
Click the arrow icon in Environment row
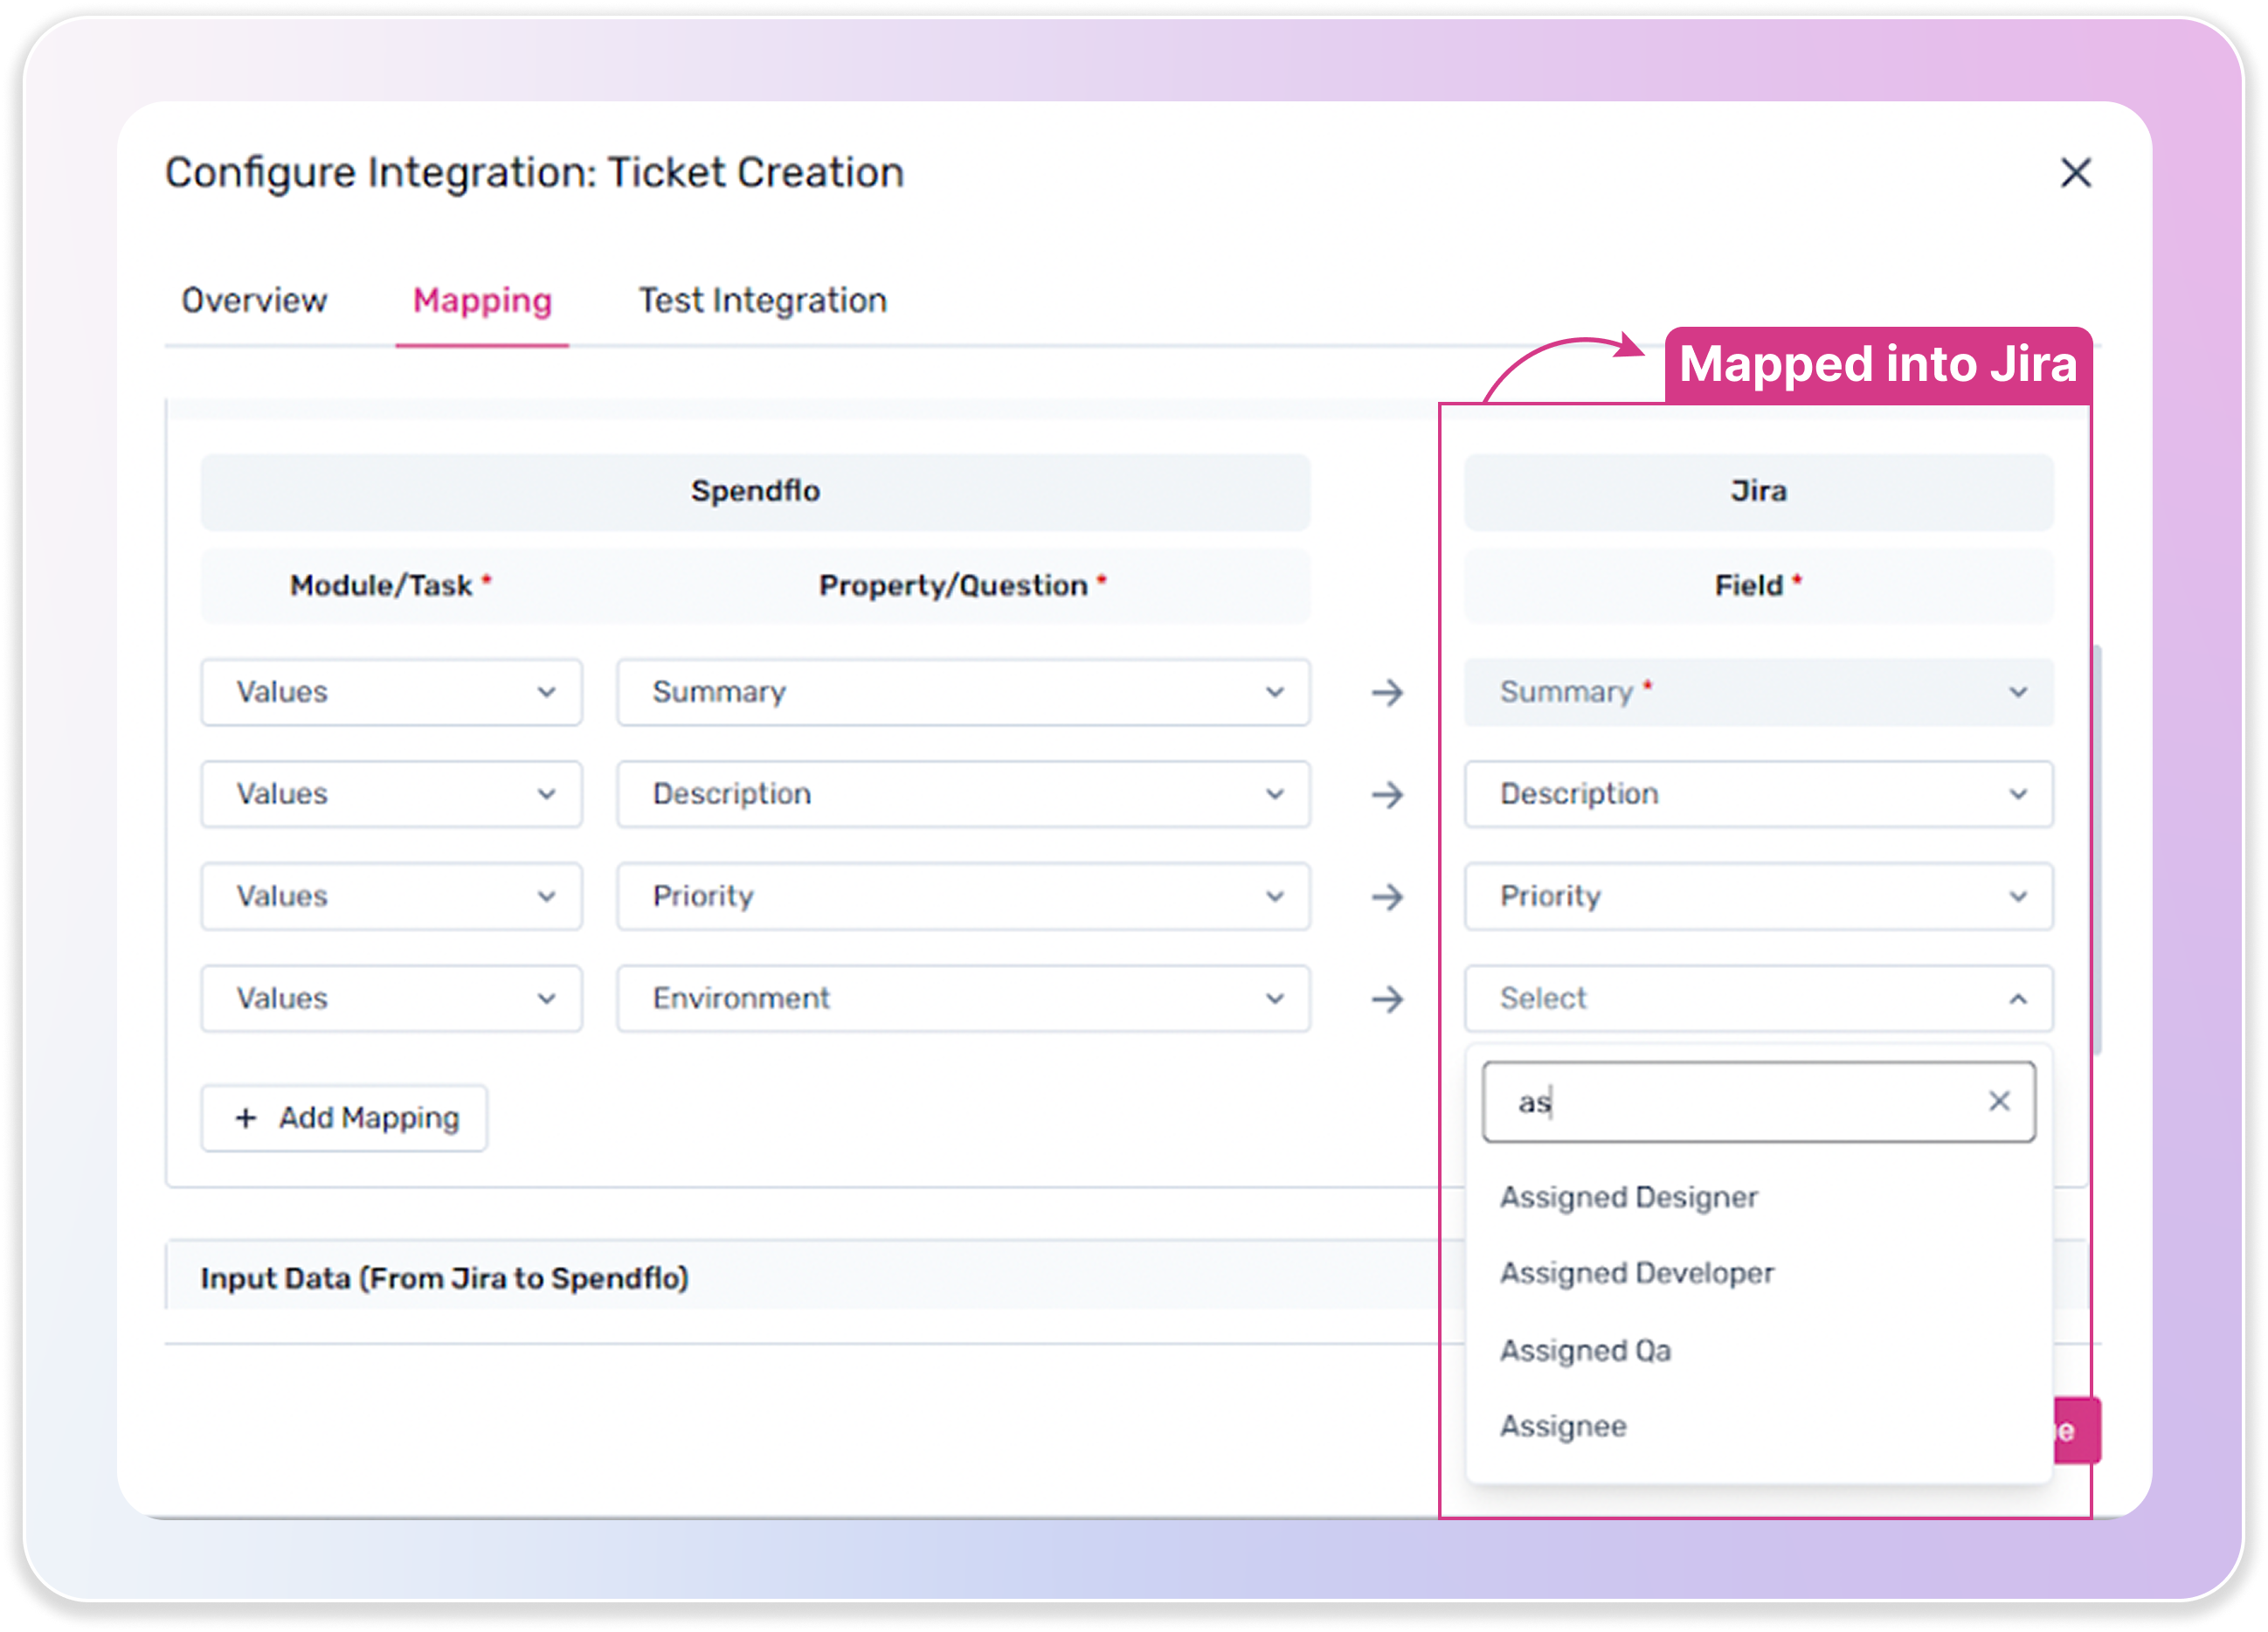point(1387,998)
